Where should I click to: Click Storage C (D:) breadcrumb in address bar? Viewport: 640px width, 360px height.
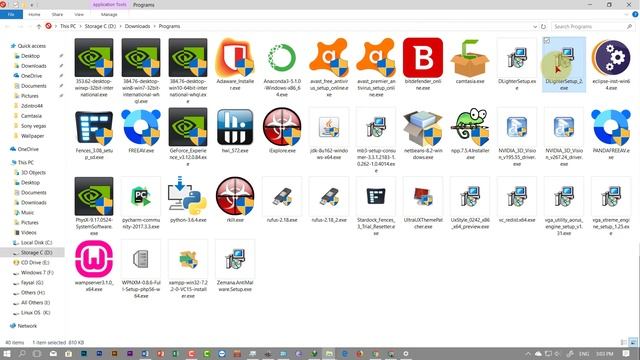pyautogui.click(x=100, y=26)
